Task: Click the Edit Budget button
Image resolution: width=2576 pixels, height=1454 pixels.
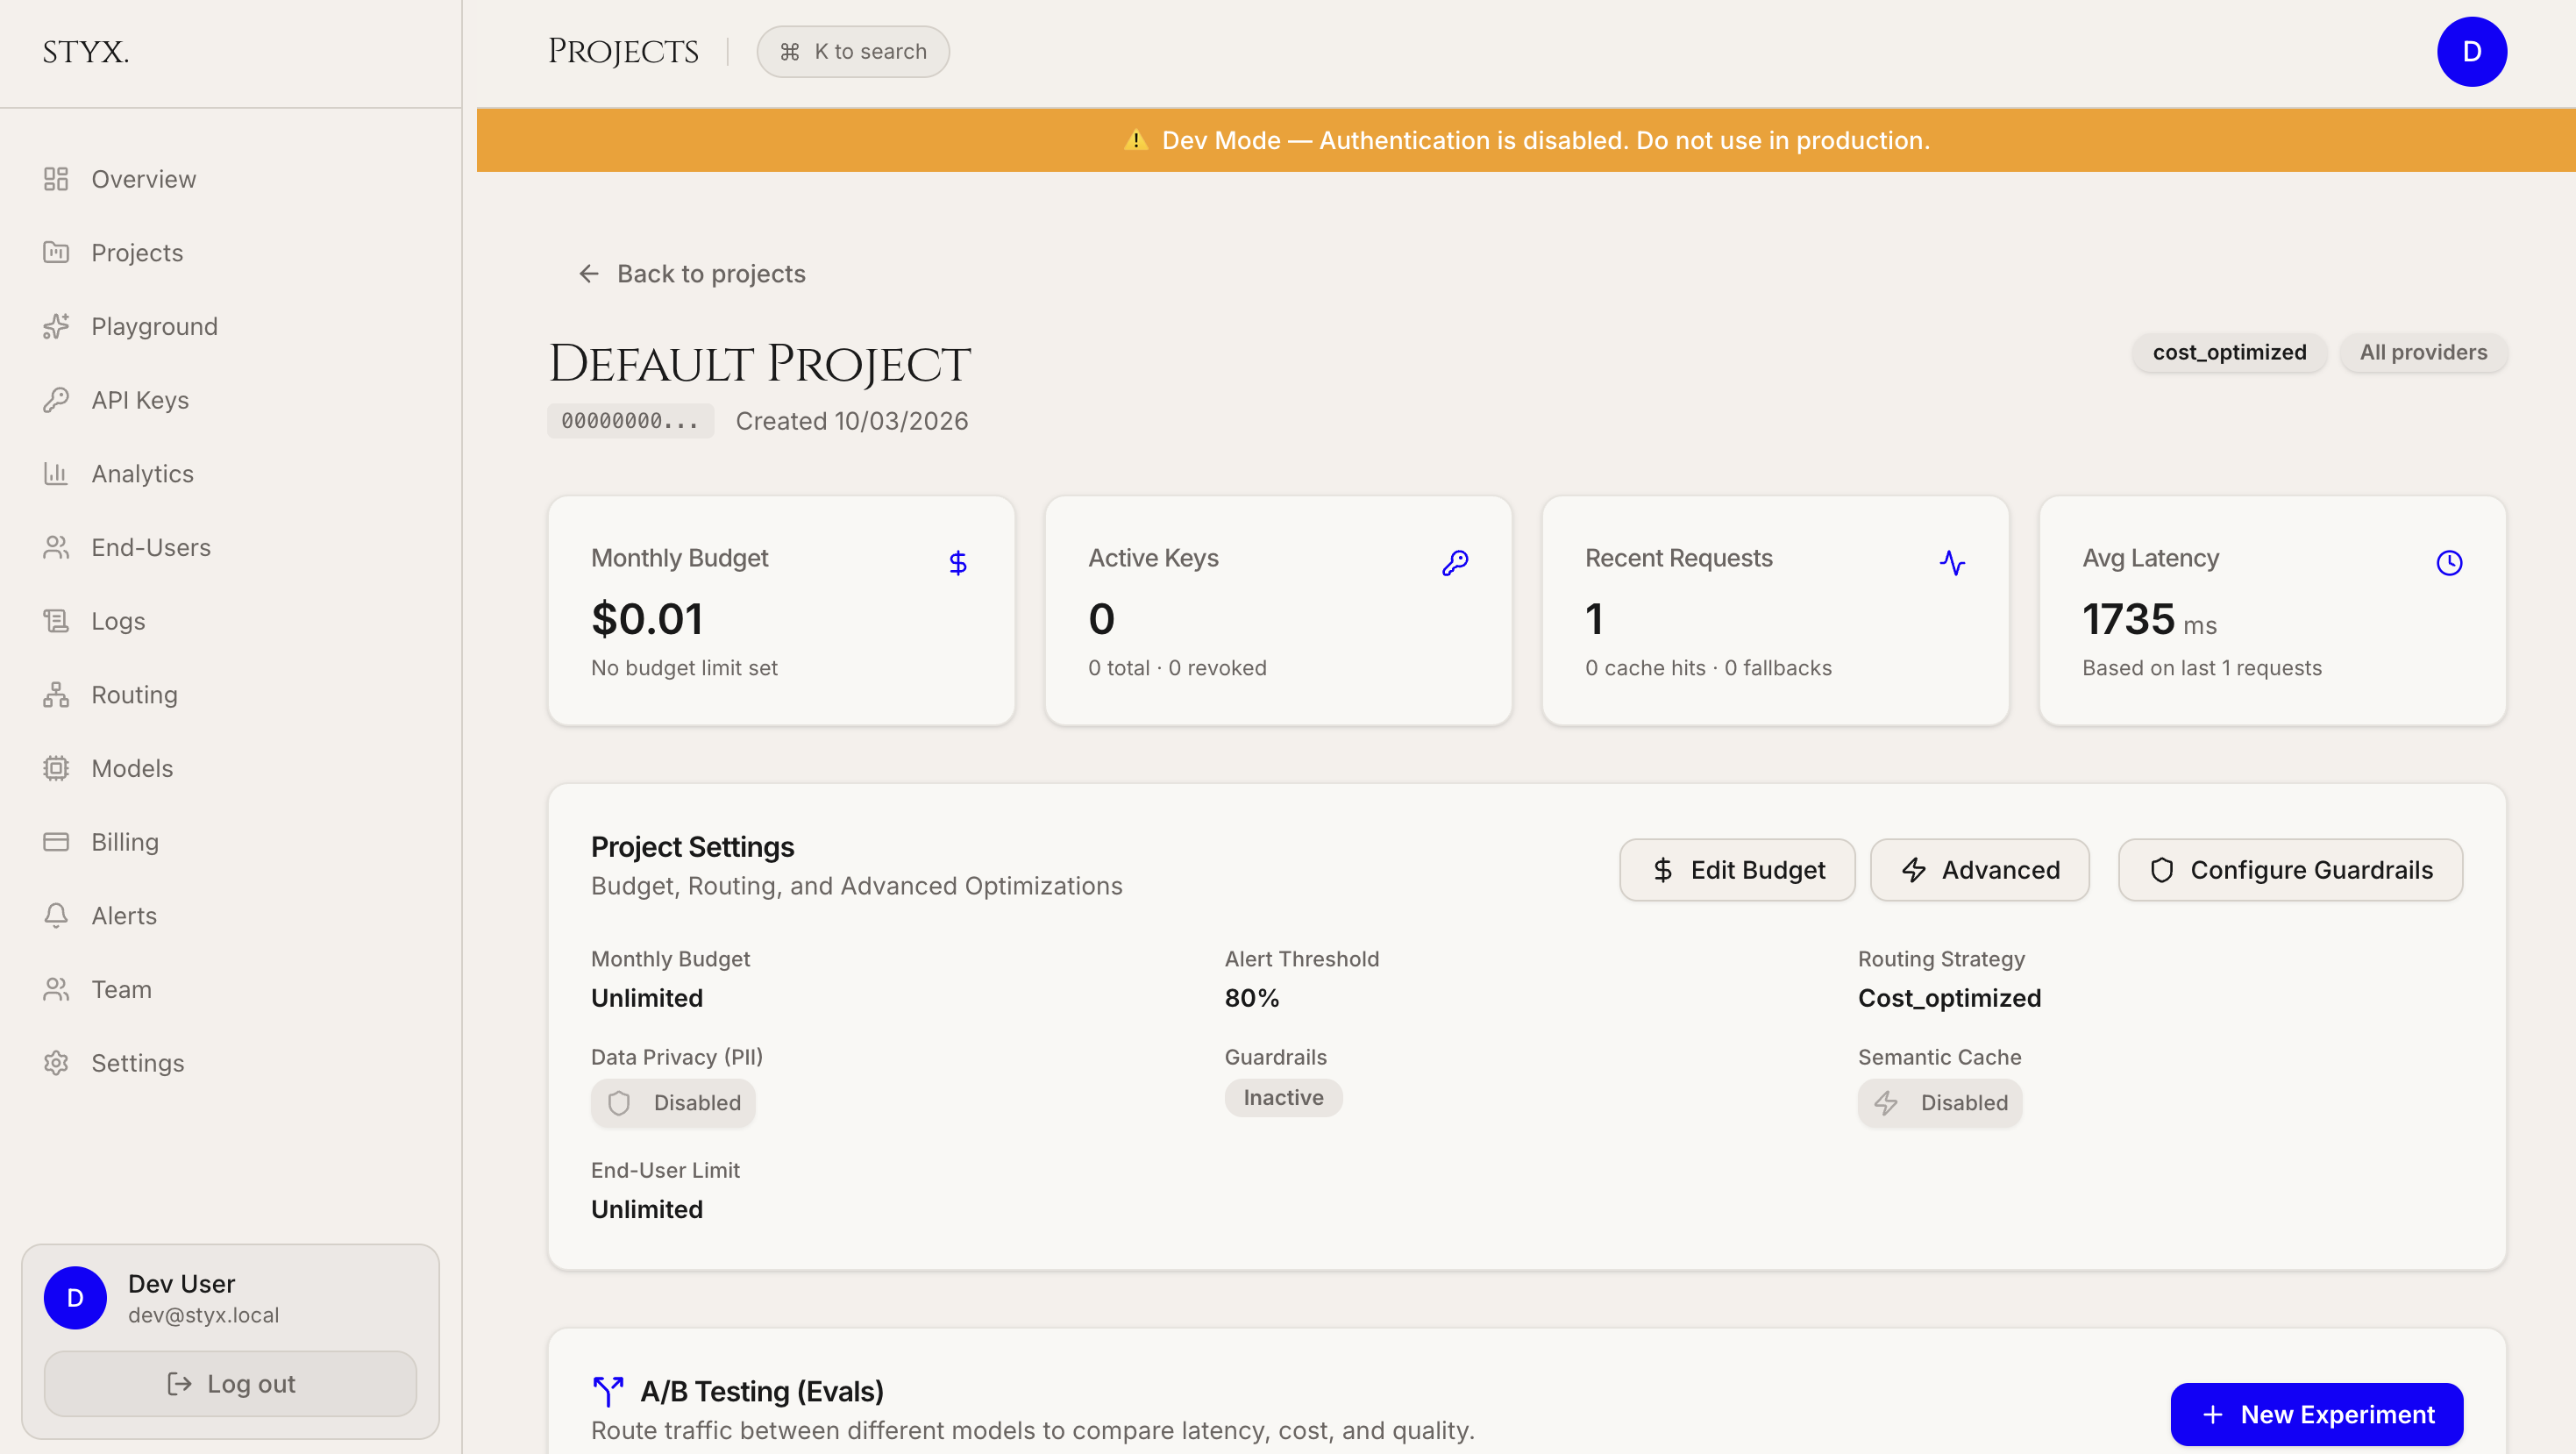Action: point(1737,870)
